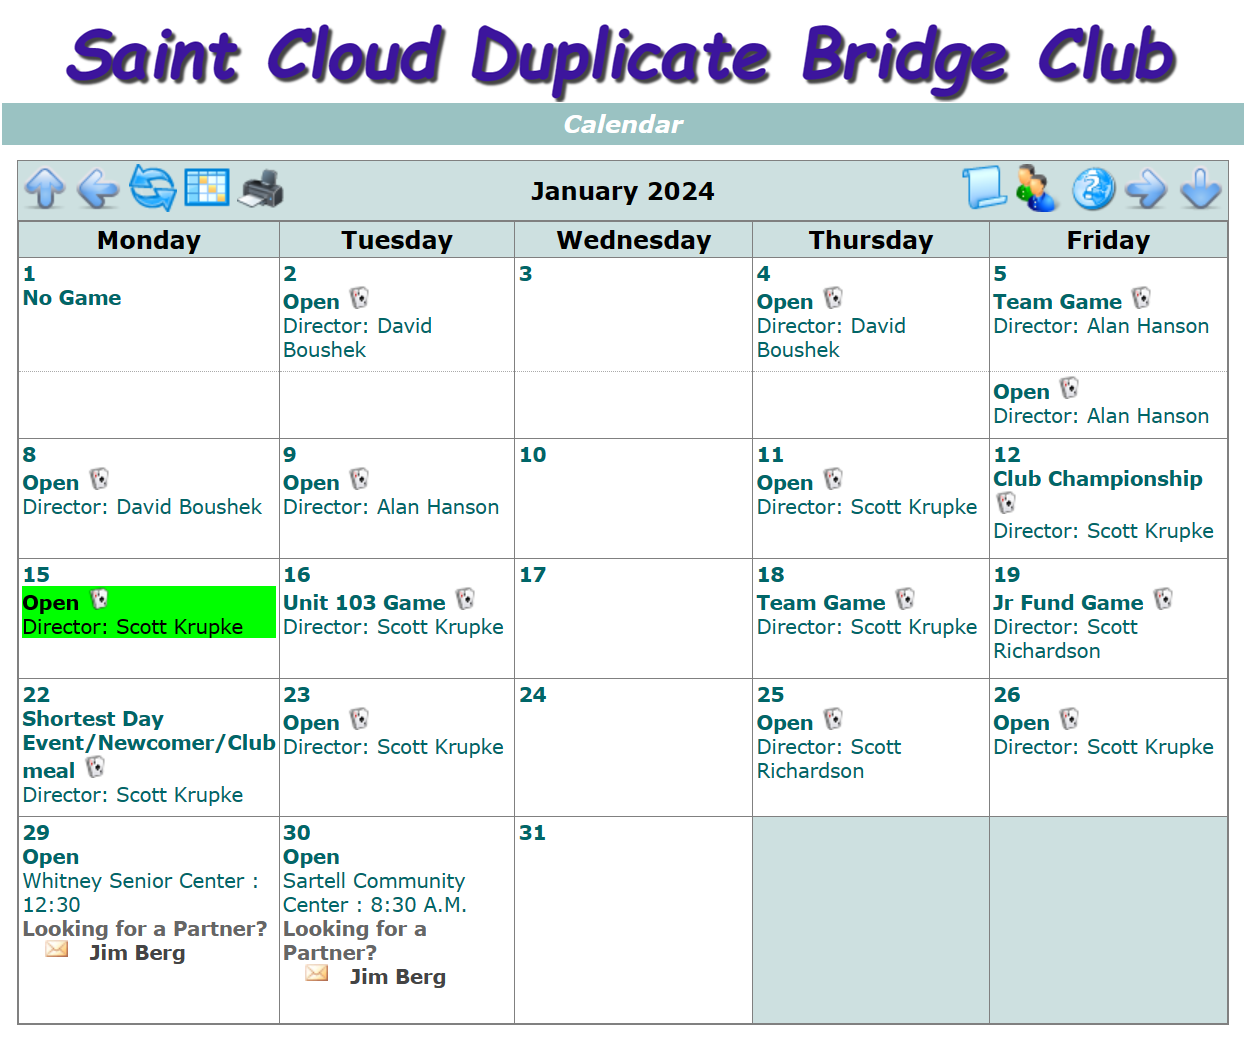
Task: Click 'Director: Scott Richardson' on January 19
Action: (1066, 639)
